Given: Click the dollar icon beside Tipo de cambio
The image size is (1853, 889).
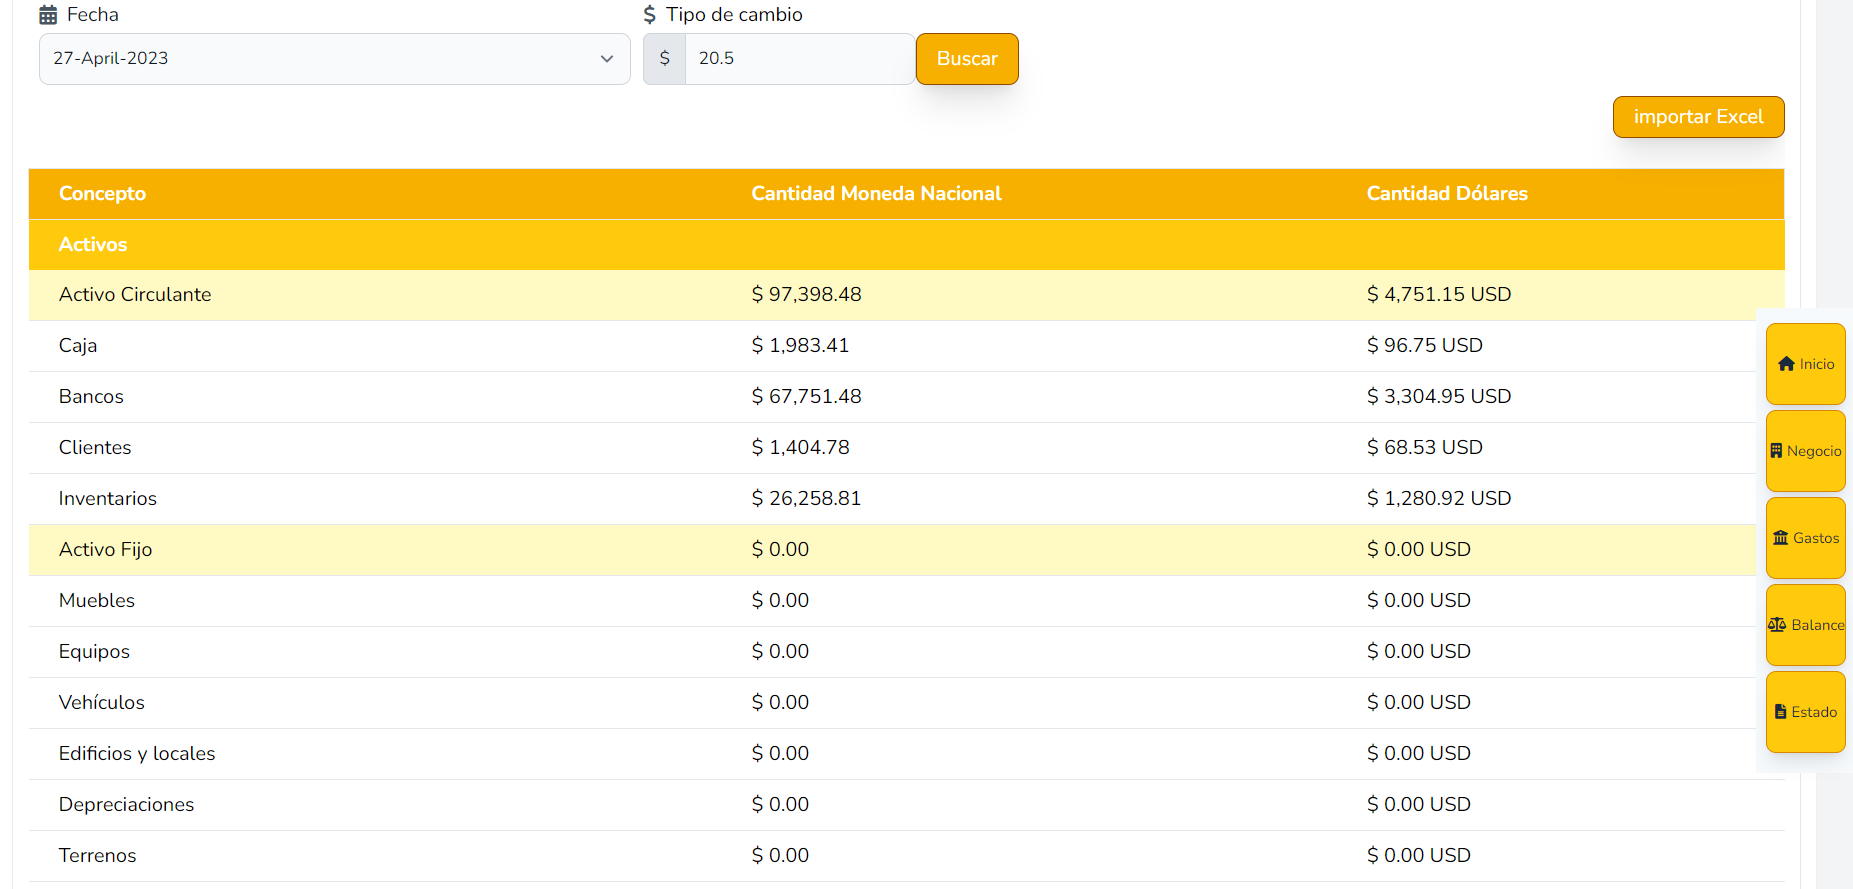Looking at the screenshot, I should point(650,15).
